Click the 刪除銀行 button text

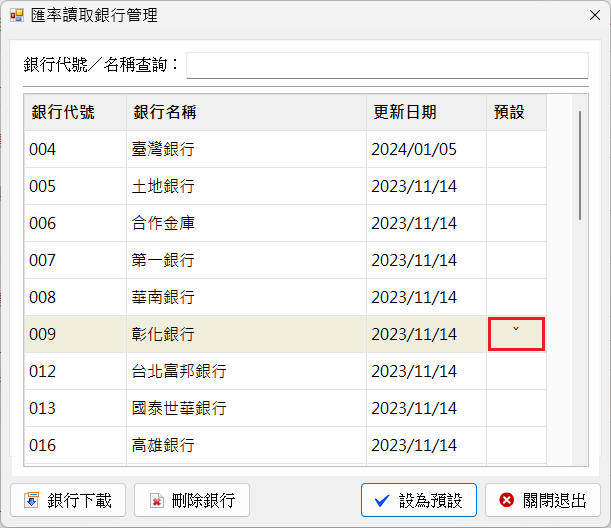(x=203, y=500)
